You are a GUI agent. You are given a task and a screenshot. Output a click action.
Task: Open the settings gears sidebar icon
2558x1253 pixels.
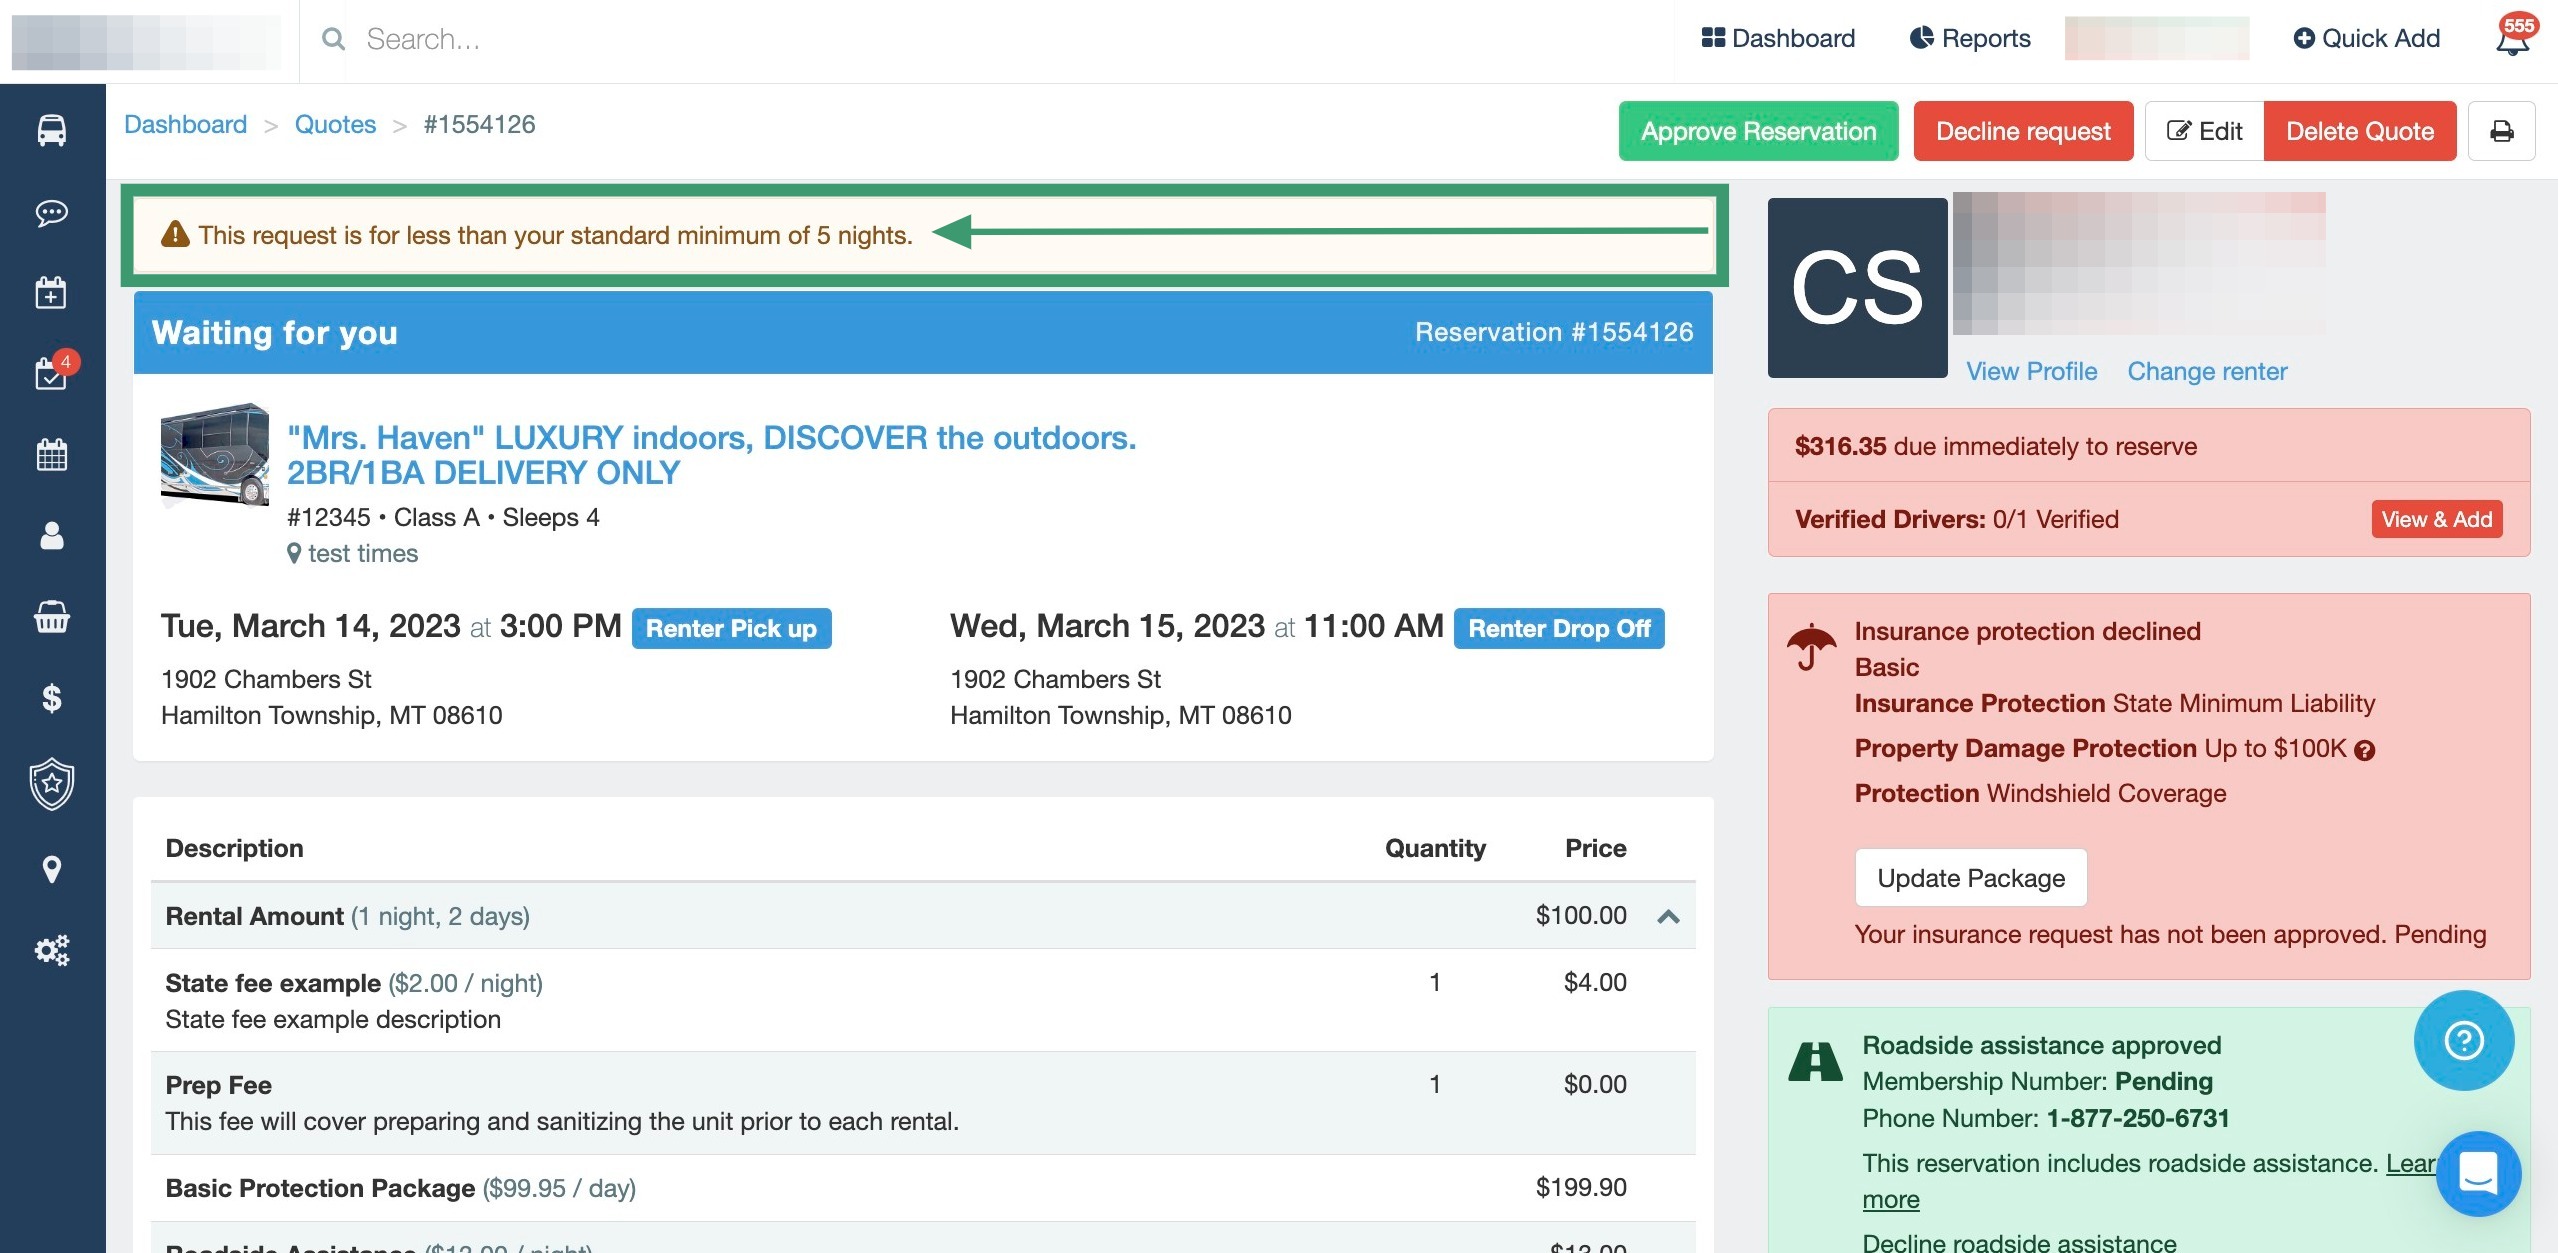click(52, 950)
